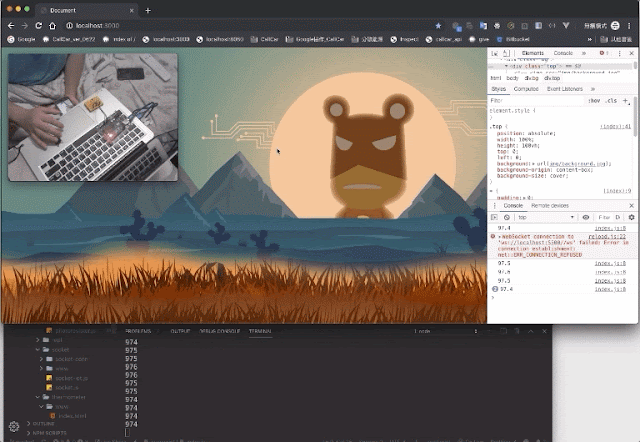Collapse the div class="top" DOM node
The image size is (640, 442).
point(507,66)
